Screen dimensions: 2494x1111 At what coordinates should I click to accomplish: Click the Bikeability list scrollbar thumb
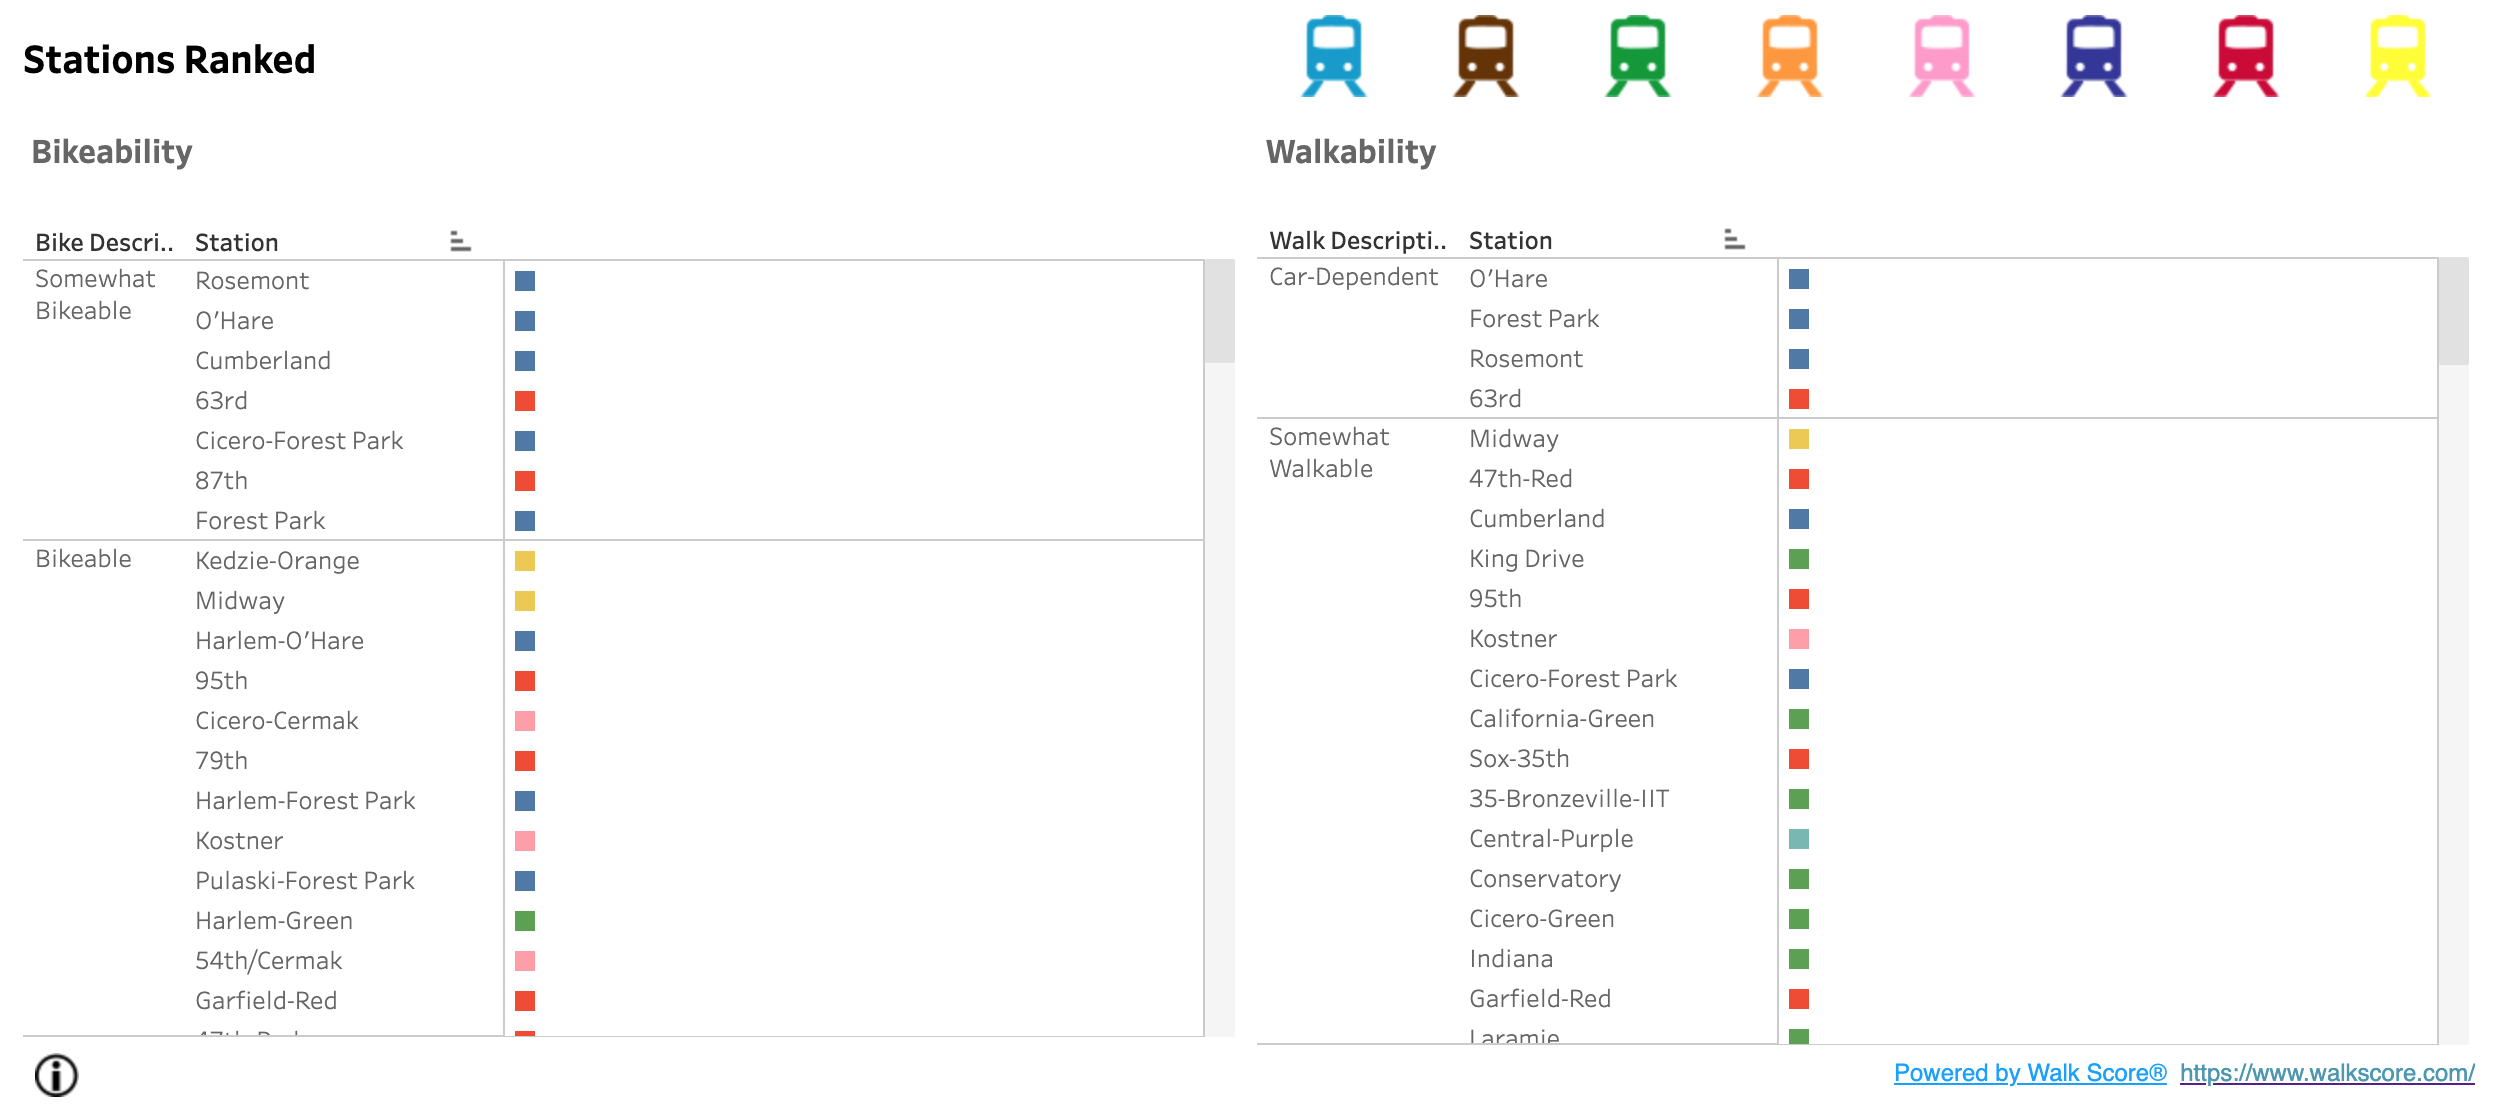pyautogui.click(x=1219, y=312)
